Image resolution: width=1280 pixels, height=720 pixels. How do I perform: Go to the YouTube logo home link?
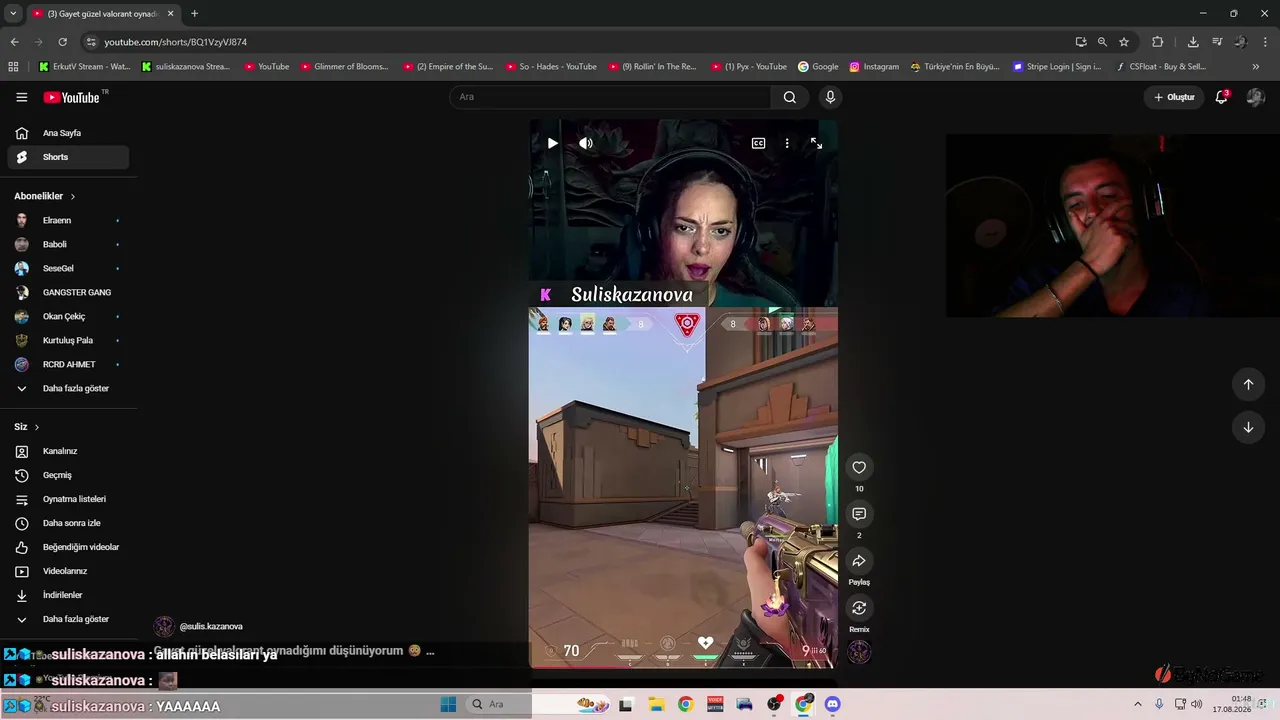(x=71, y=97)
